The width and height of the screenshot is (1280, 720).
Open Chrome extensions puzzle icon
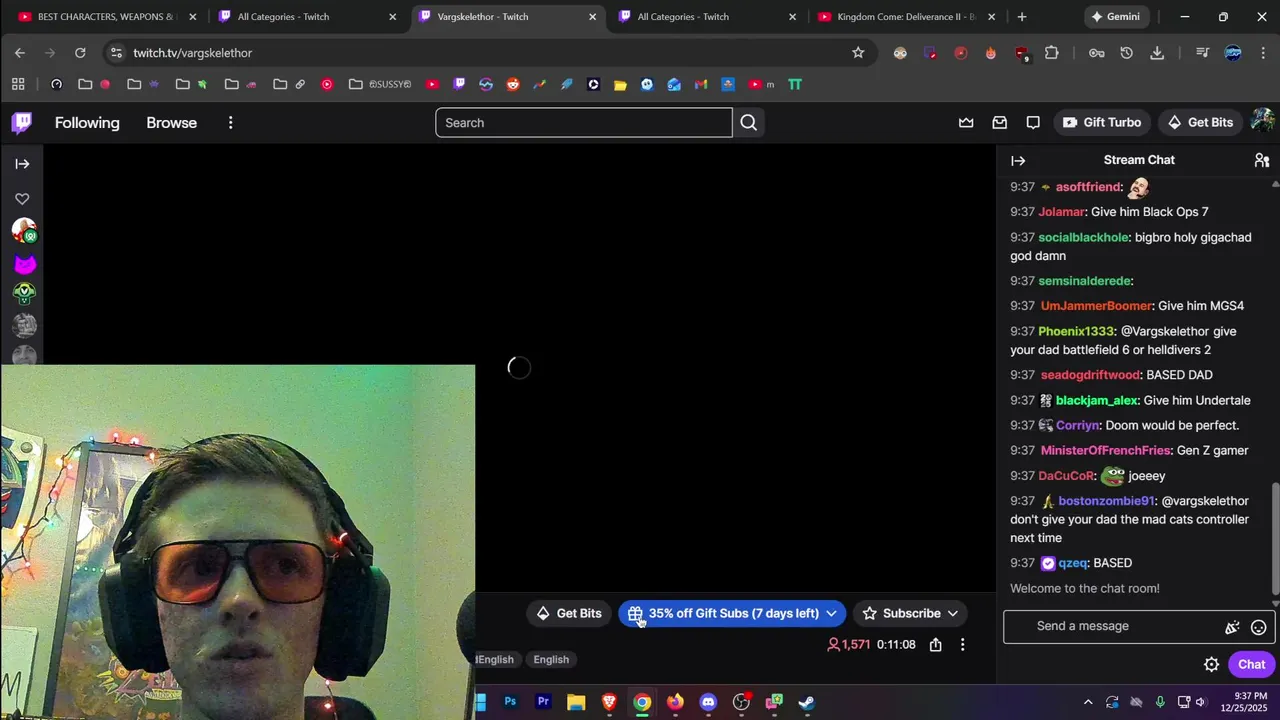click(1052, 53)
